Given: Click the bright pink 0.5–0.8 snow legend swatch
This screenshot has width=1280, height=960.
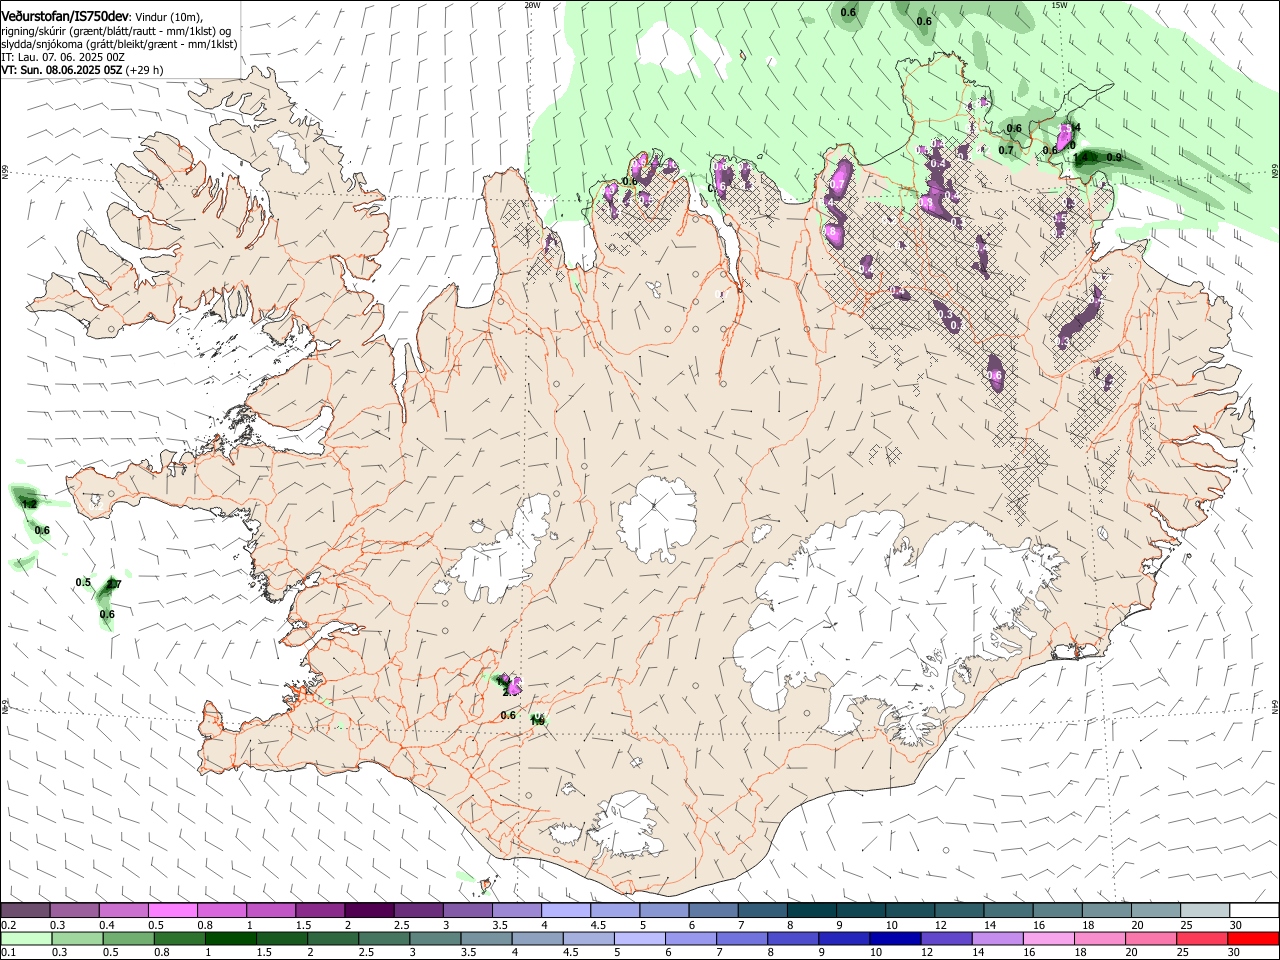Looking at the screenshot, I should (172, 910).
